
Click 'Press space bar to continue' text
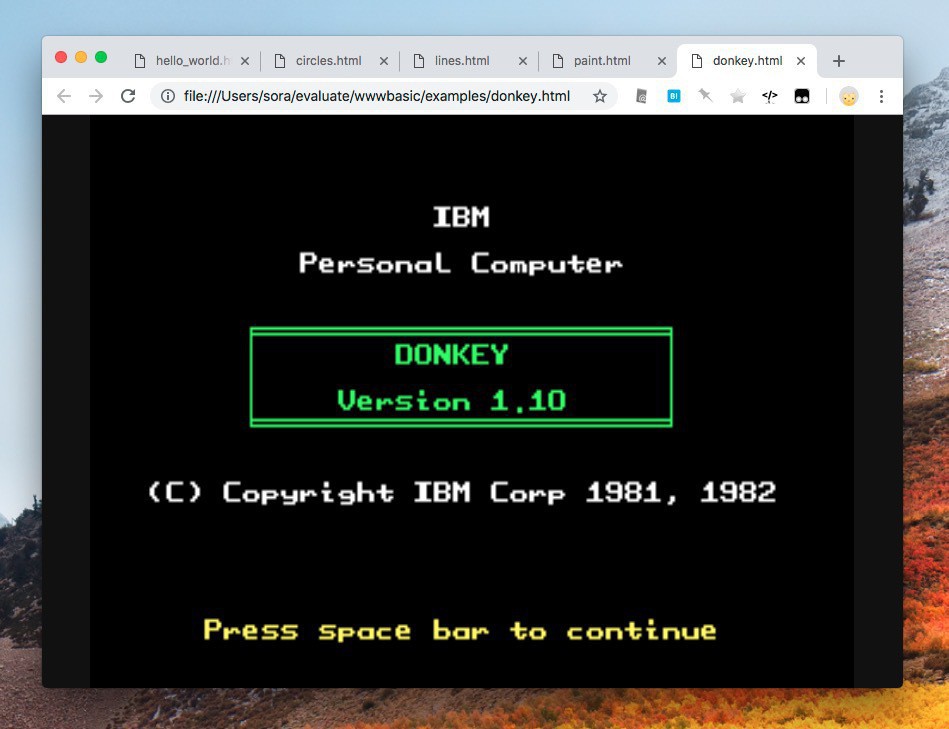tap(460, 630)
